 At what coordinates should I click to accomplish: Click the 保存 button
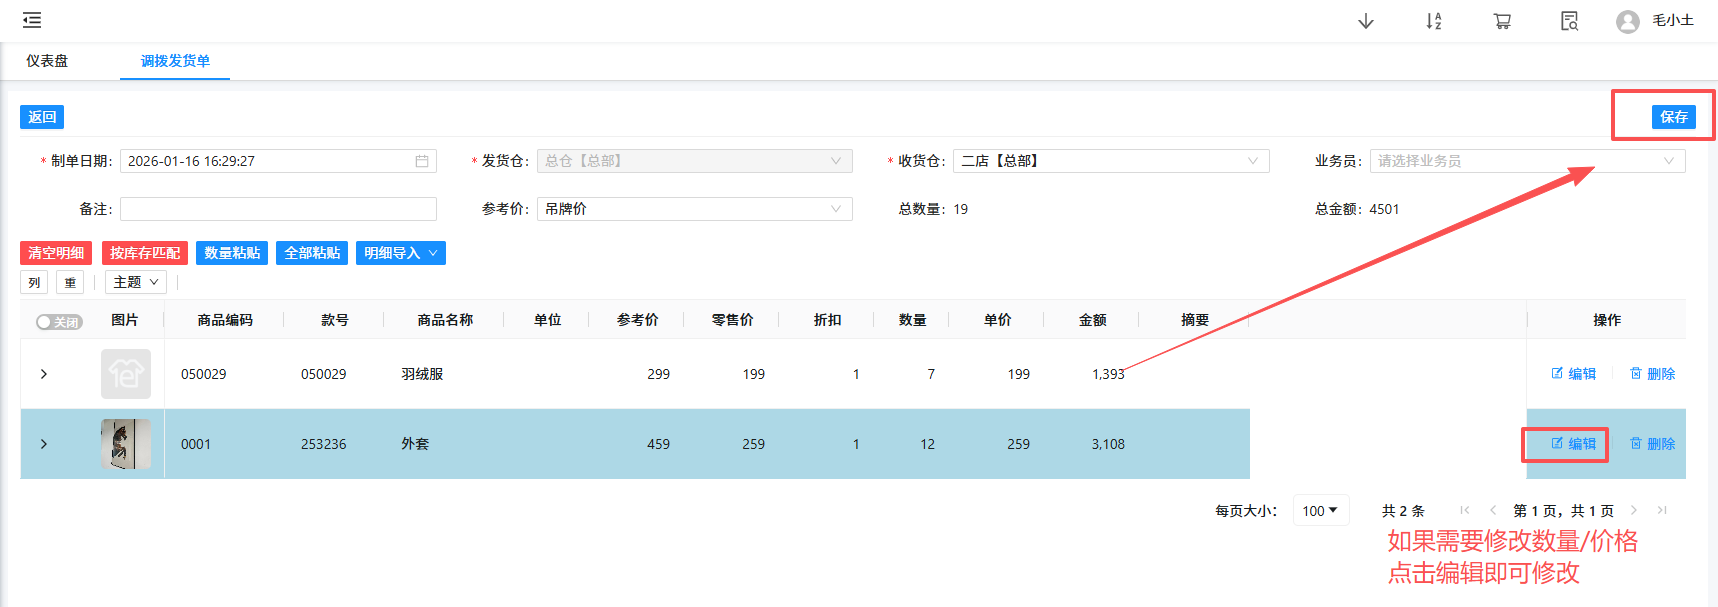[x=1673, y=117]
